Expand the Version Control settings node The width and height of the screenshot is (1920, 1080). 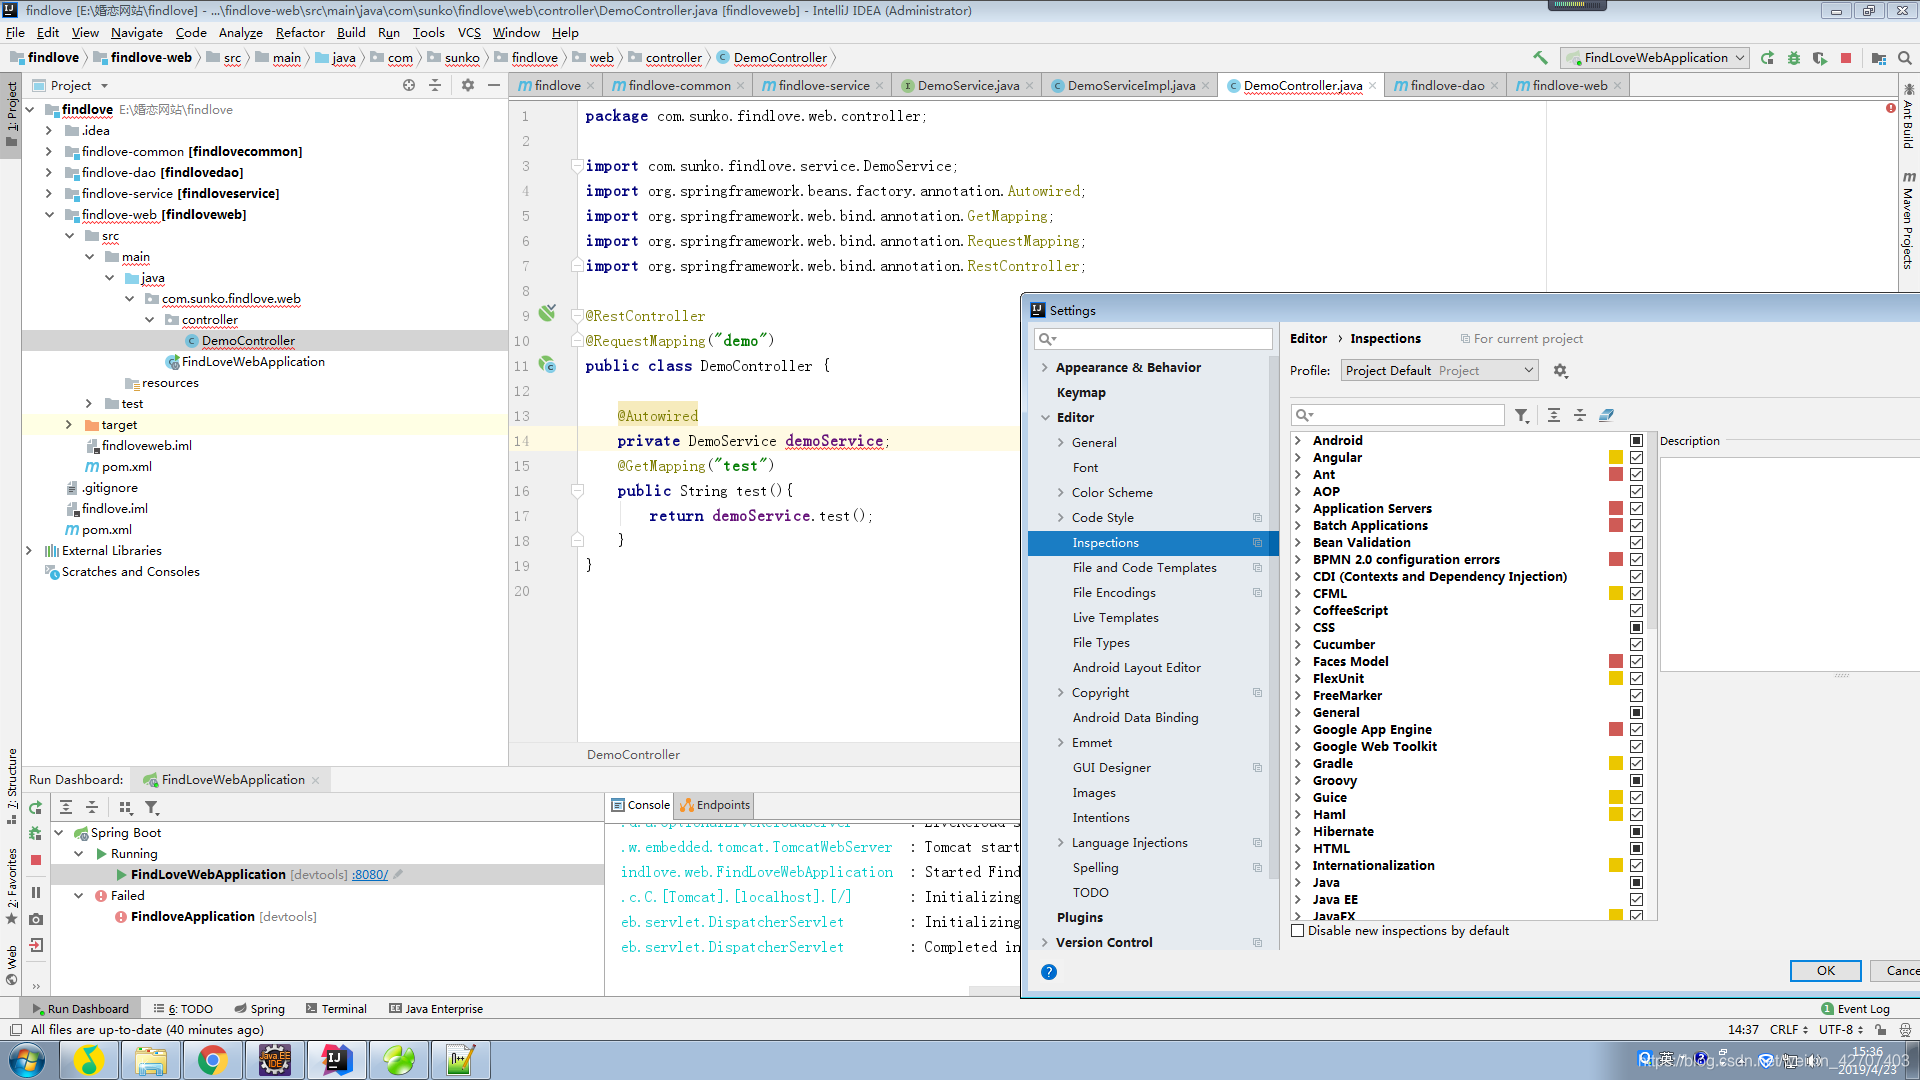1045,943
